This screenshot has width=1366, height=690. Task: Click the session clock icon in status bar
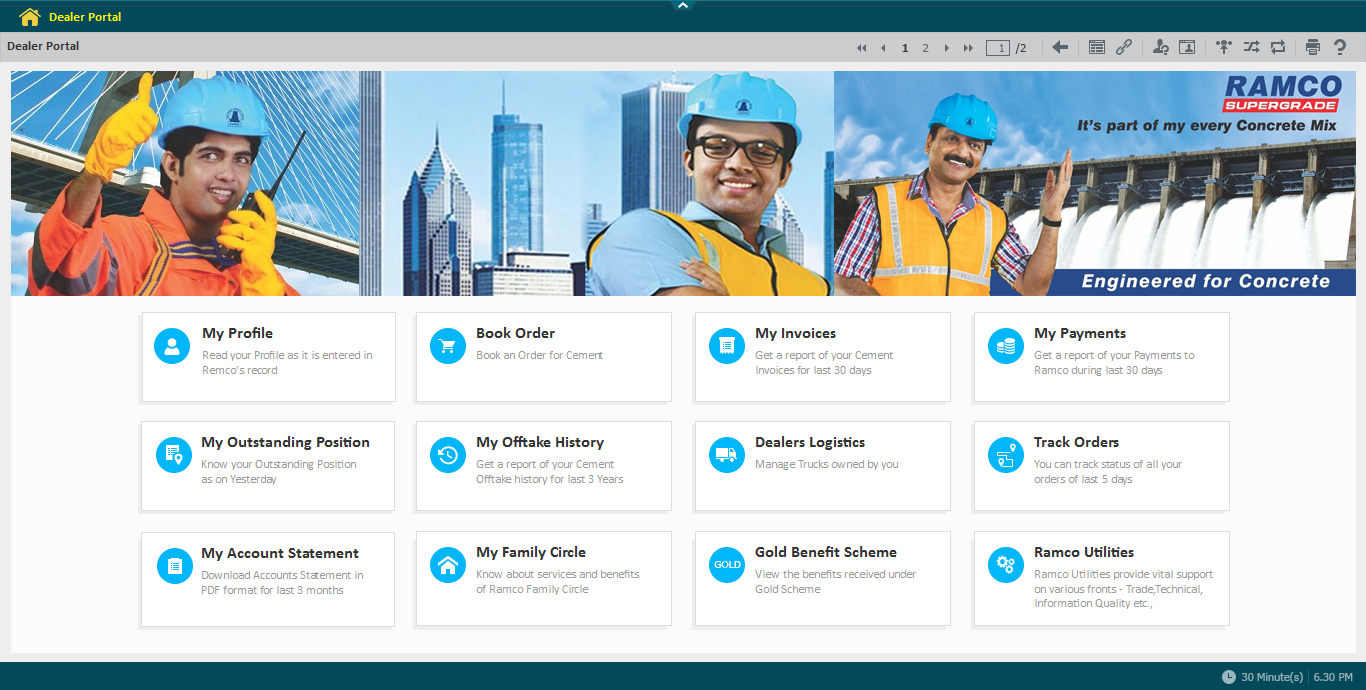pos(1228,677)
